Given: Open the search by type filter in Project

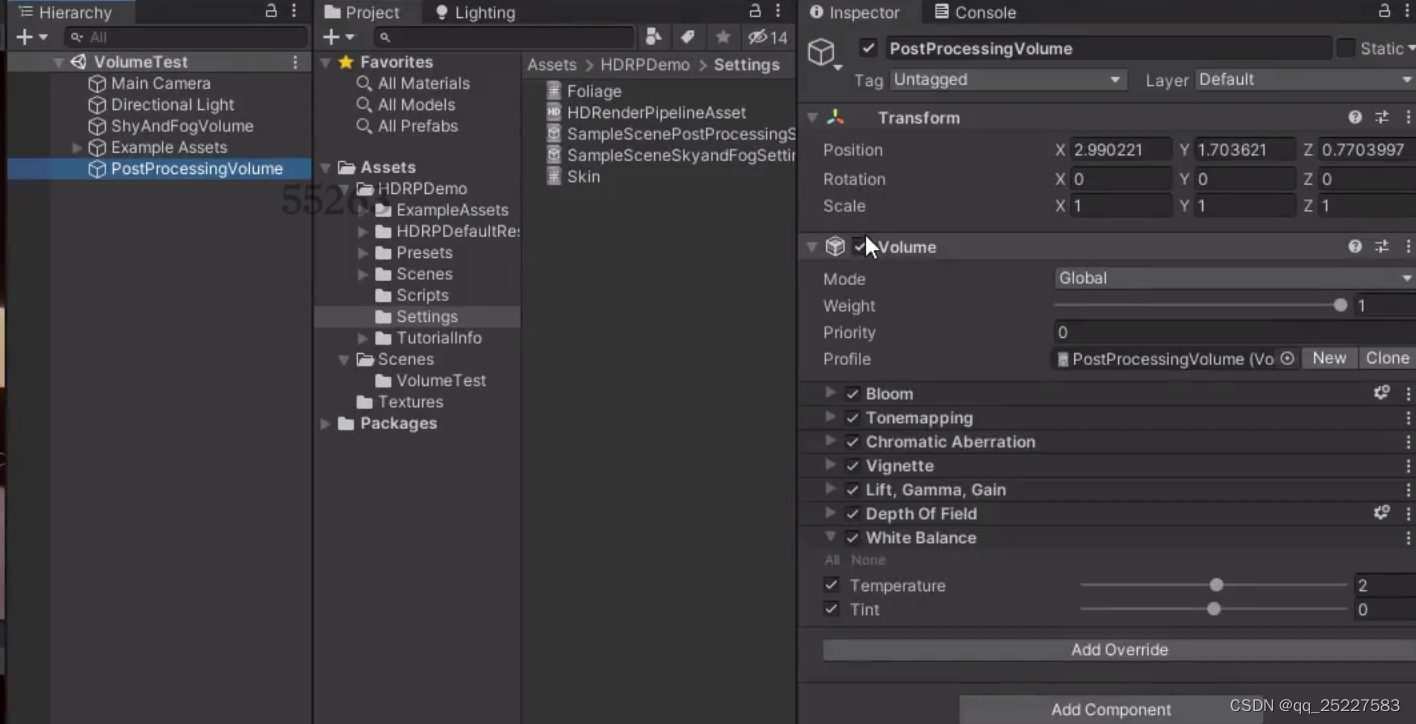Looking at the screenshot, I should pyautogui.click(x=654, y=36).
